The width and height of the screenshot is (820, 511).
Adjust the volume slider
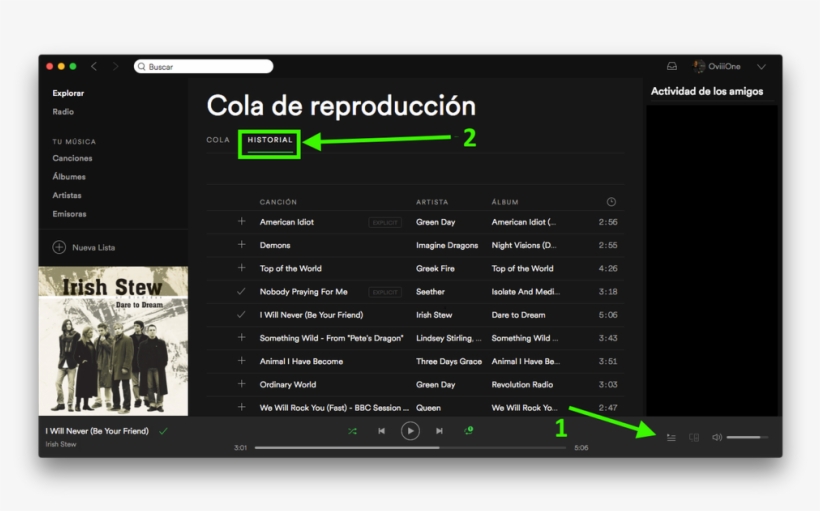(747, 437)
